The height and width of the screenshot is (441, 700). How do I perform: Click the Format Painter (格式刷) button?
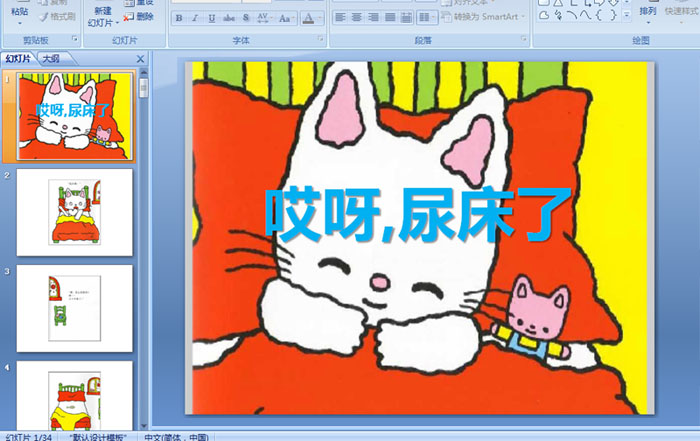[59, 17]
